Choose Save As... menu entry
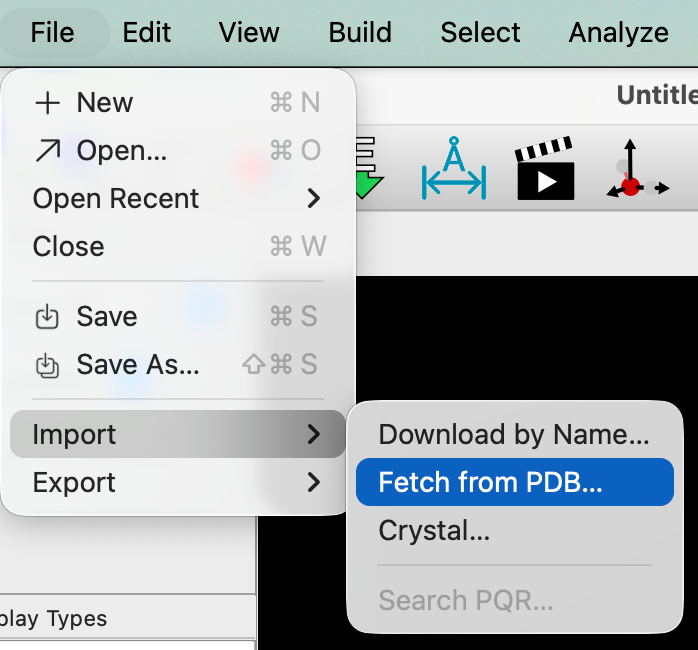This screenshot has width=698, height=650. (x=137, y=364)
